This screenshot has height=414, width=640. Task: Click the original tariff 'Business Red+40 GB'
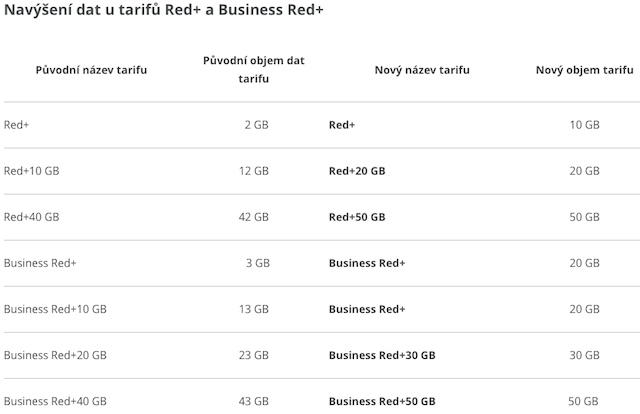coord(55,401)
